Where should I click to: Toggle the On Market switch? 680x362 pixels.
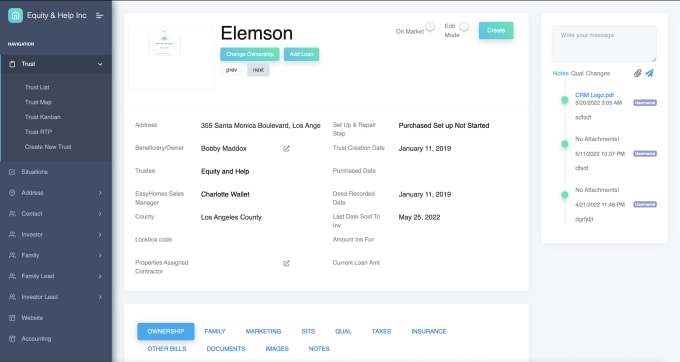click(430, 27)
